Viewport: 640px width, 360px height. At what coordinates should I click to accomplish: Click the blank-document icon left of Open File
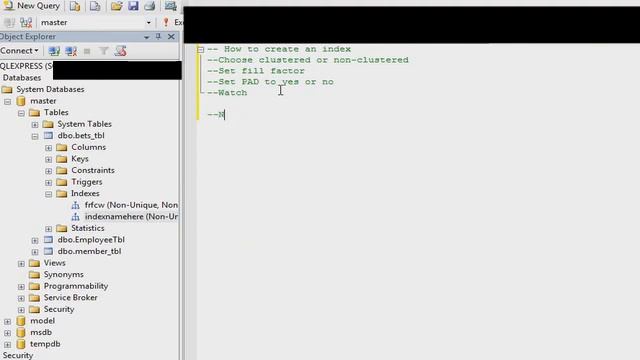95,6
